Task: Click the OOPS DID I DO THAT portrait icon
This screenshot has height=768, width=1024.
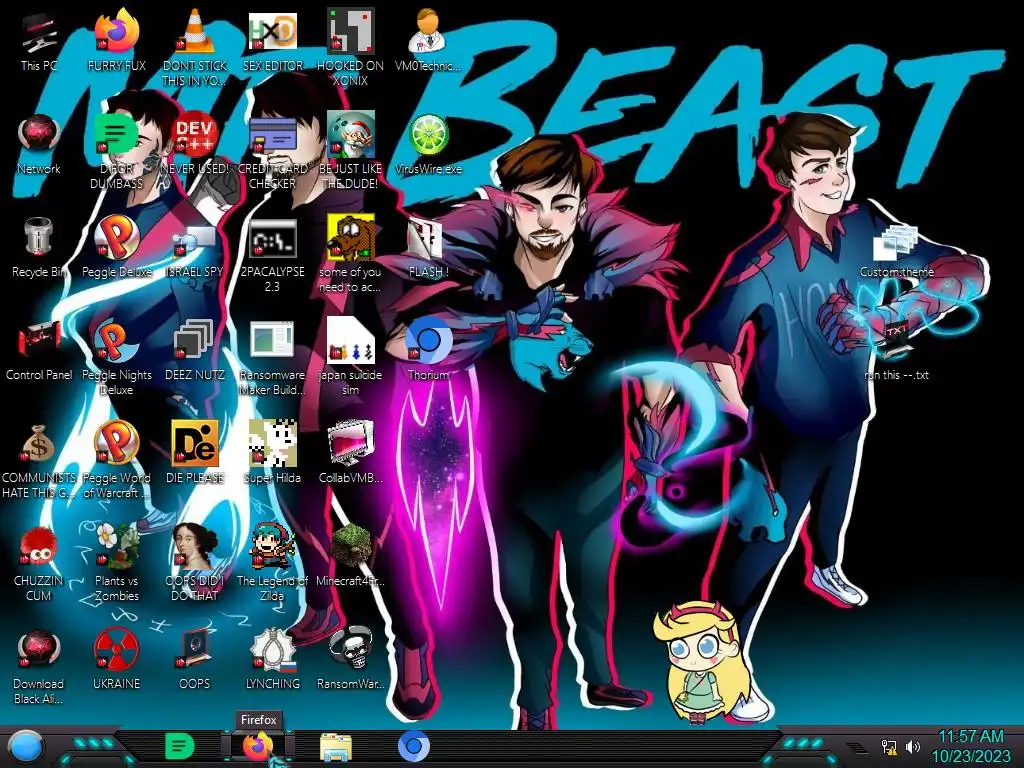Action: pyautogui.click(x=194, y=545)
